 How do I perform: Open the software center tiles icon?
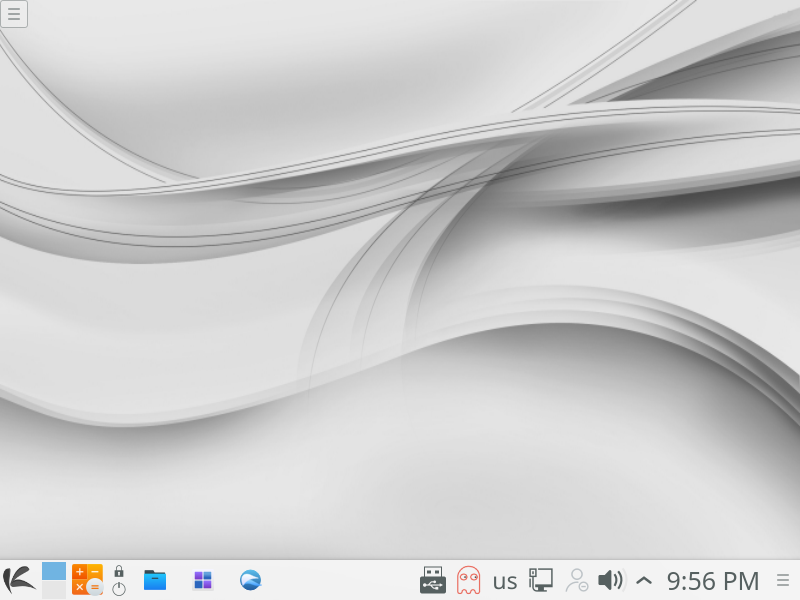click(x=203, y=580)
